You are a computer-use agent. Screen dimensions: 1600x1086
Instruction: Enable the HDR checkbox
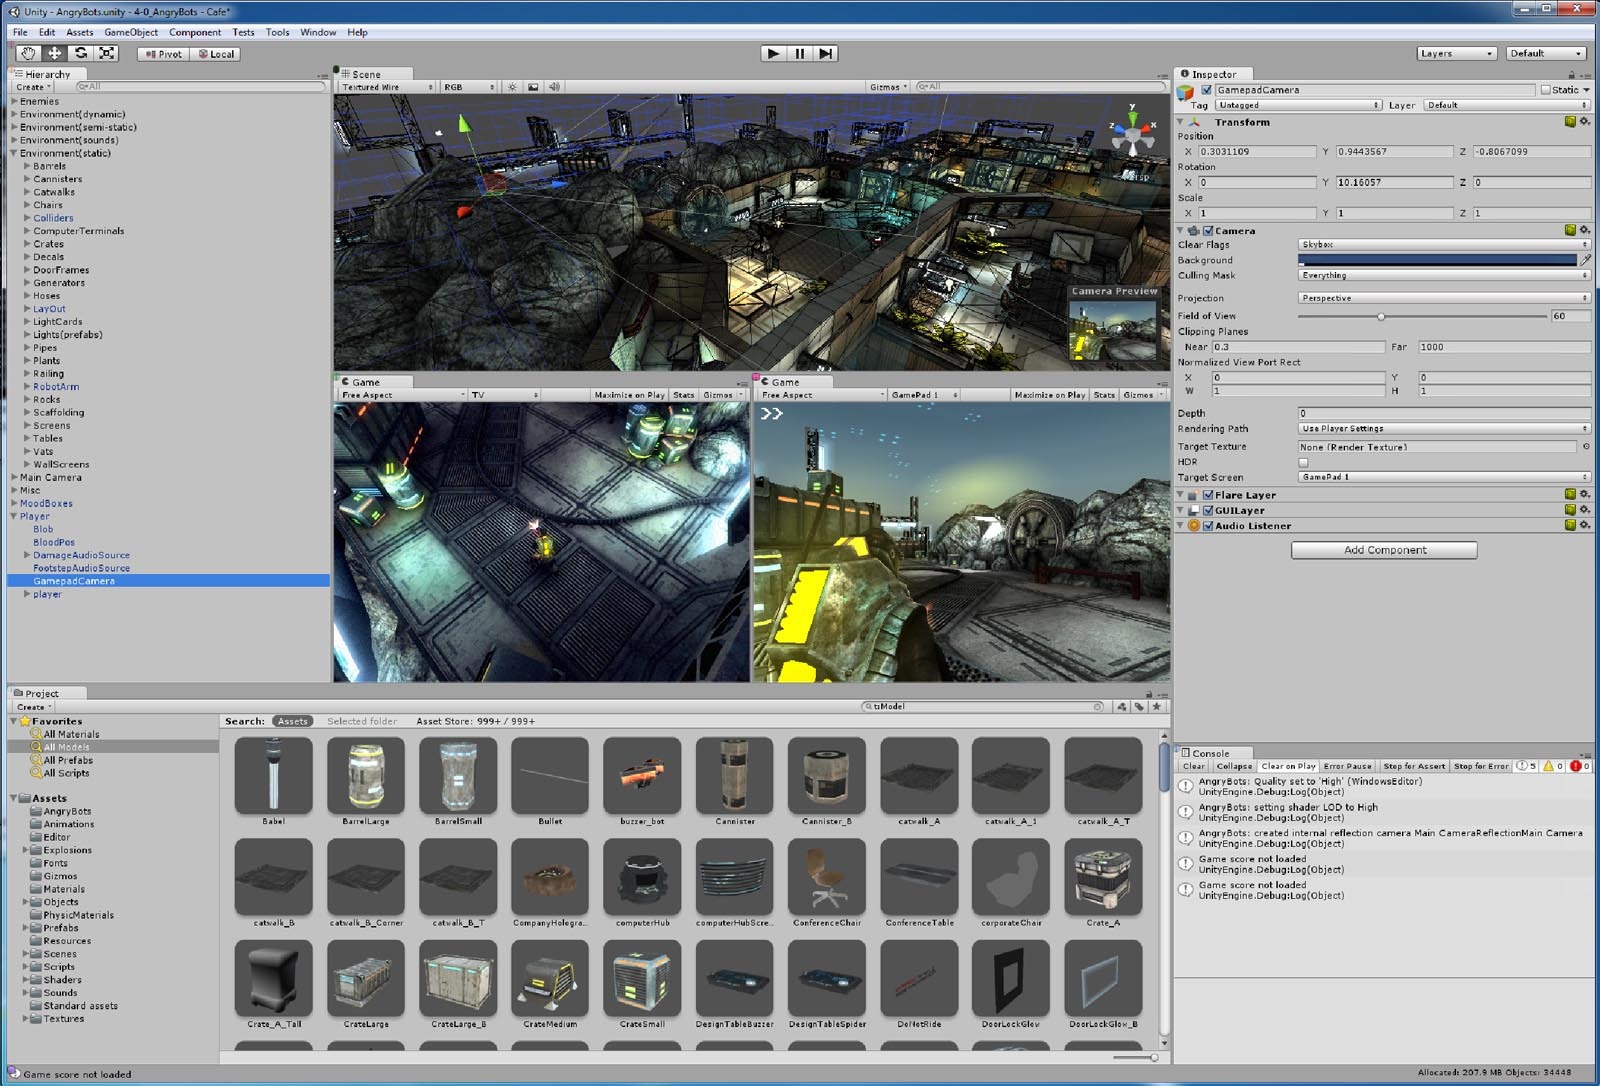(x=1303, y=462)
